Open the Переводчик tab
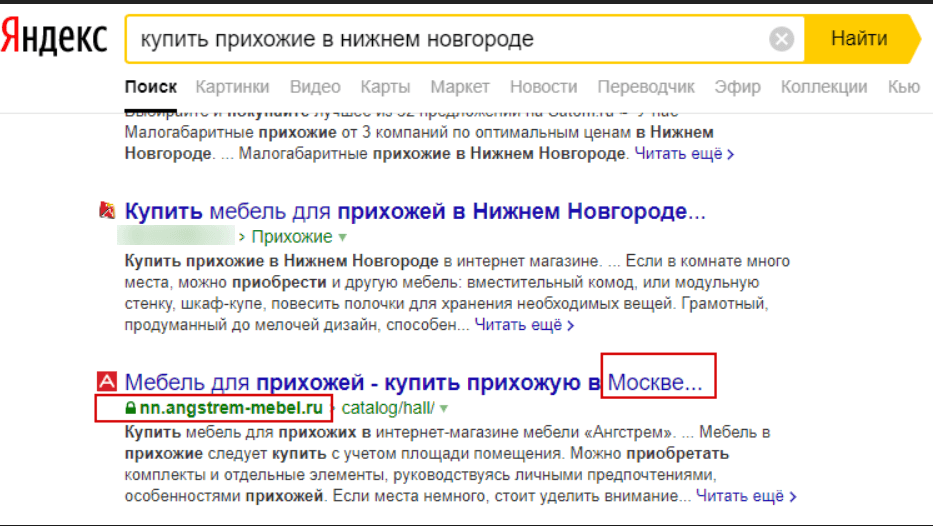 click(646, 87)
